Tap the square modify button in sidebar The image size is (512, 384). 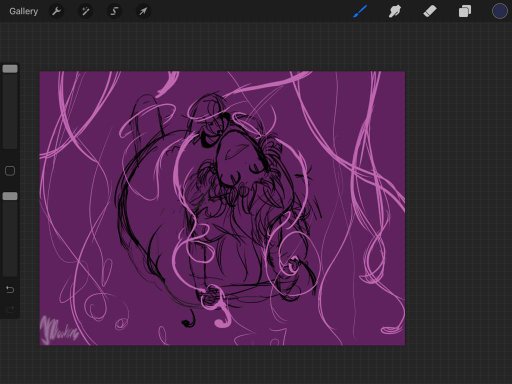tap(10, 171)
